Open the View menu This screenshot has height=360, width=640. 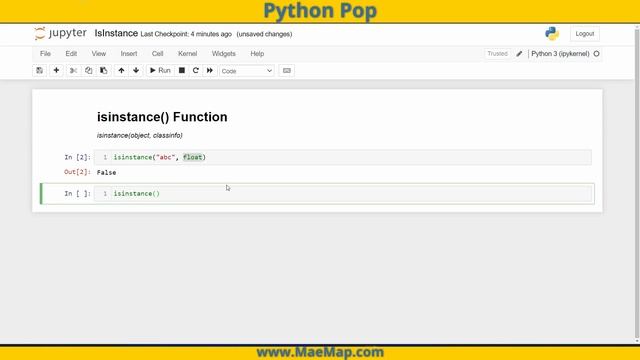99,53
